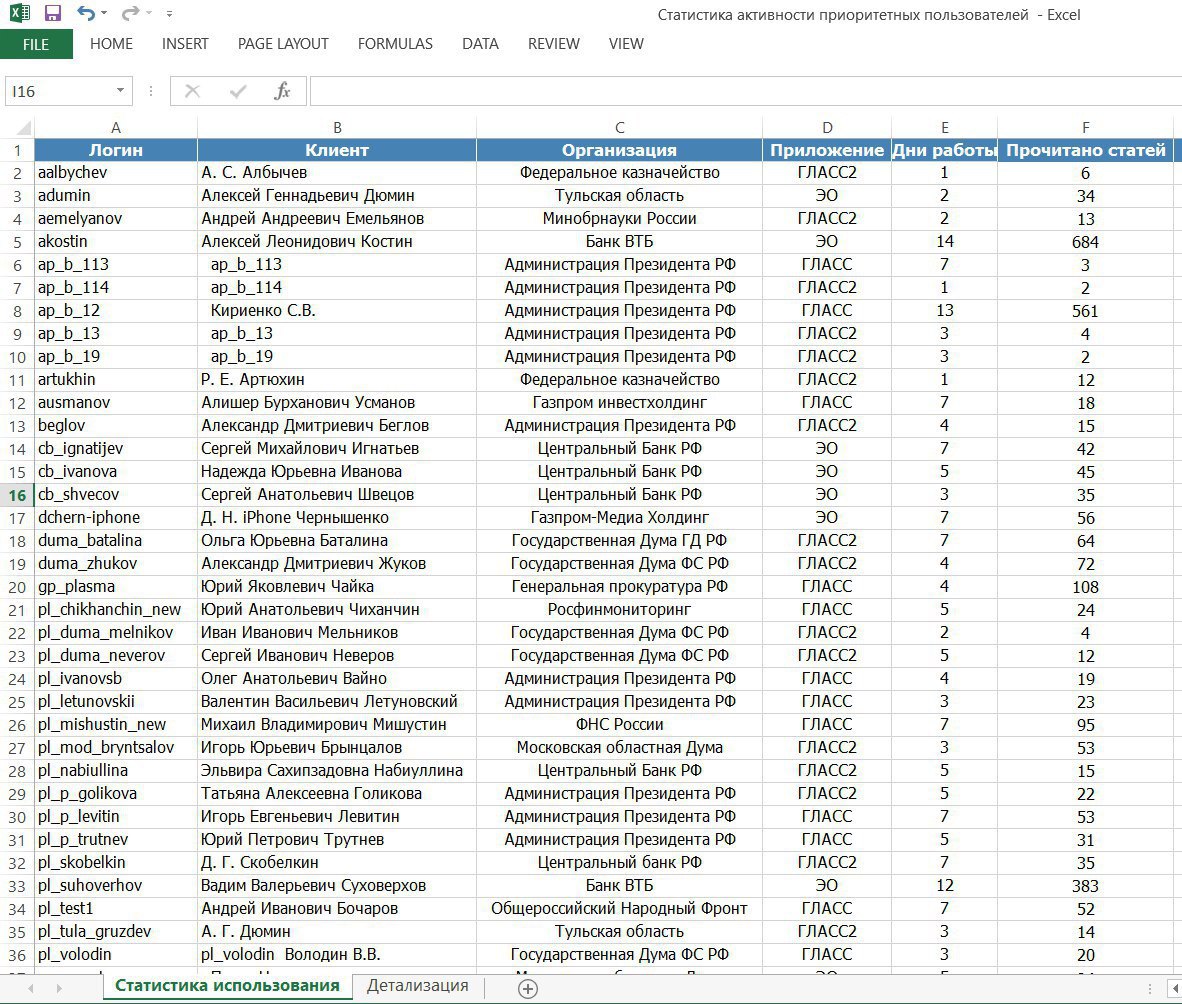Select login cell cb_shvecov
The width and height of the screenshot is (1182, 1004).
(x=116, y=494)
